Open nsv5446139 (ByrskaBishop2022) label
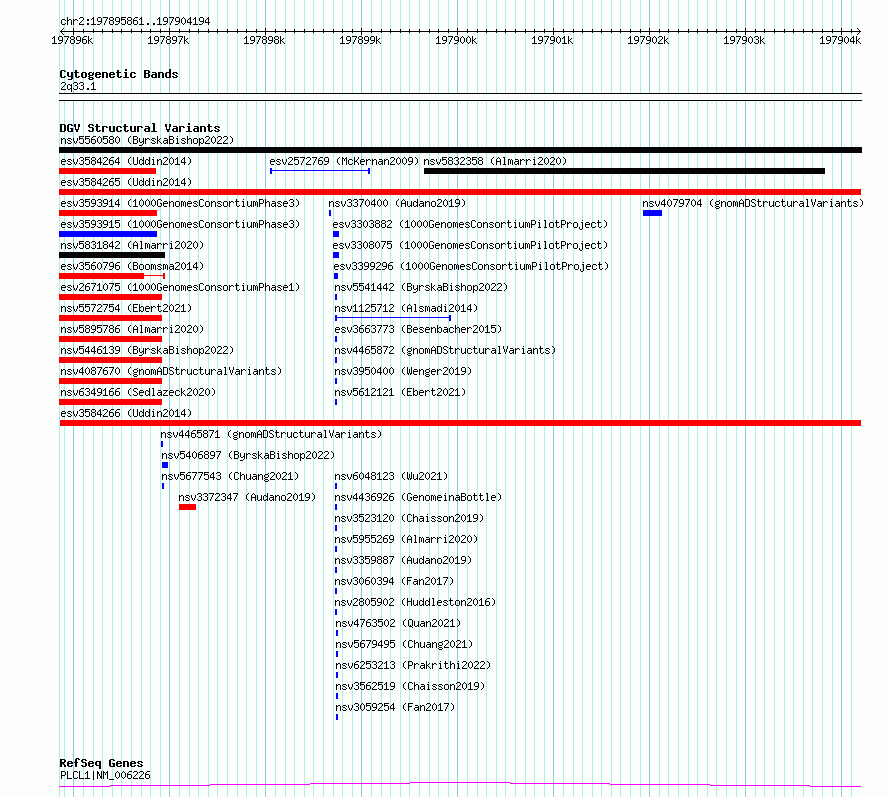 pyautogui.click(x=147, y=350)
